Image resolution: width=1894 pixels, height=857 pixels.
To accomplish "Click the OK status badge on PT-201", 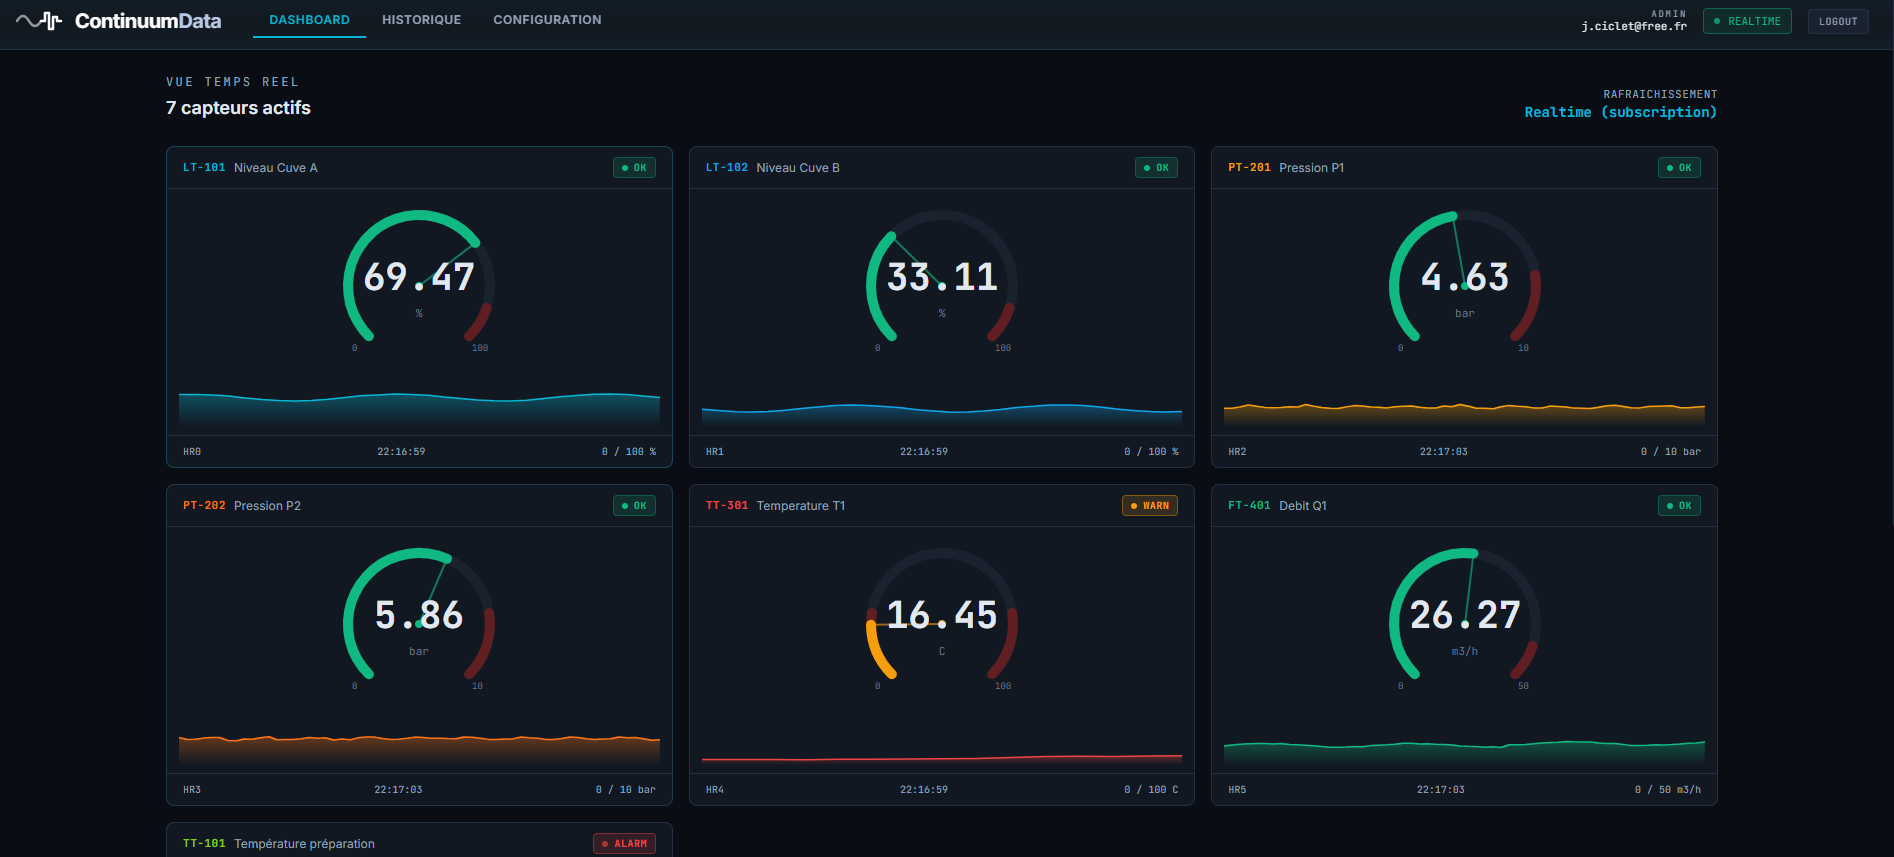I will point(1679,168).
